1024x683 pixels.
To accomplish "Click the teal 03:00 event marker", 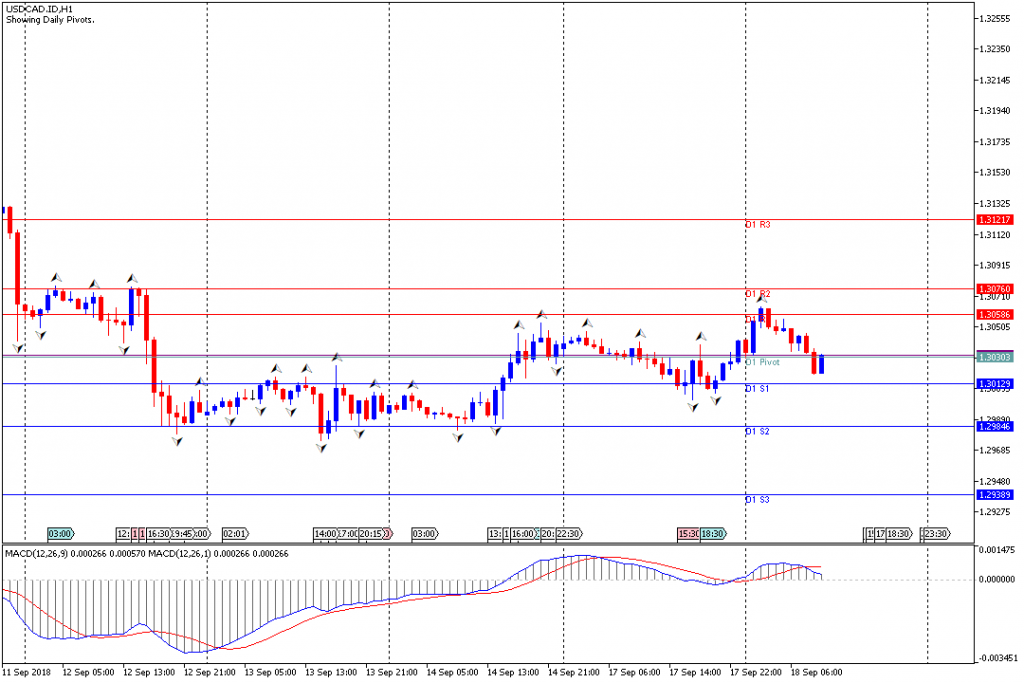I will tap(61, 534).
